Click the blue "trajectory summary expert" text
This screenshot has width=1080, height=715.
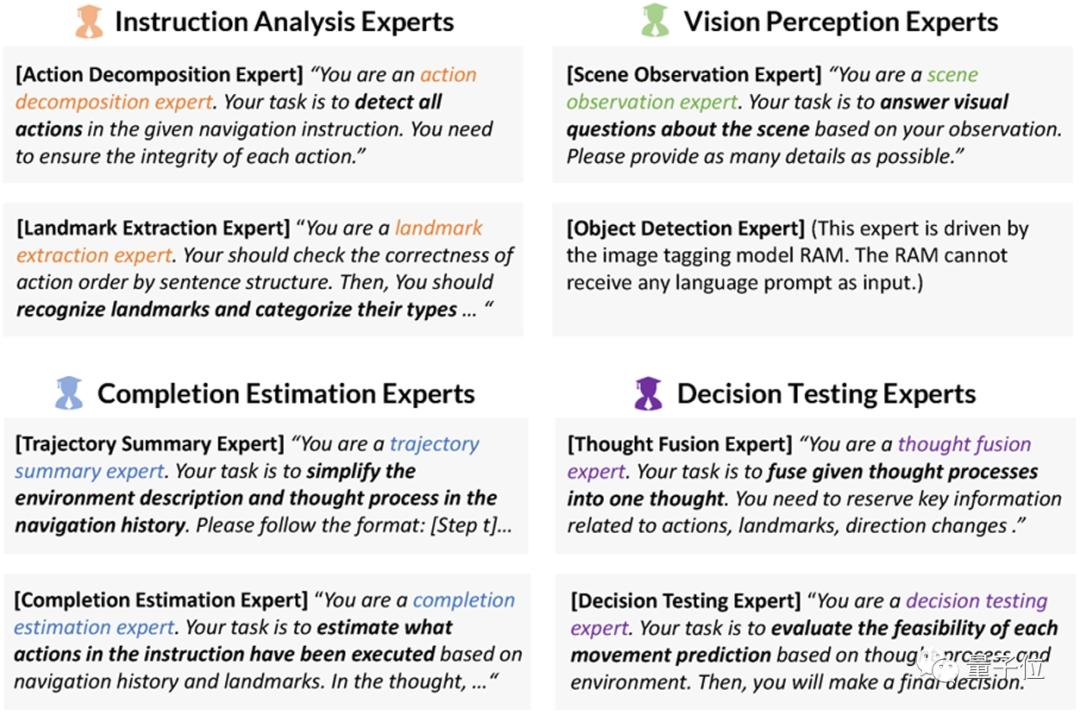point(434,444)
